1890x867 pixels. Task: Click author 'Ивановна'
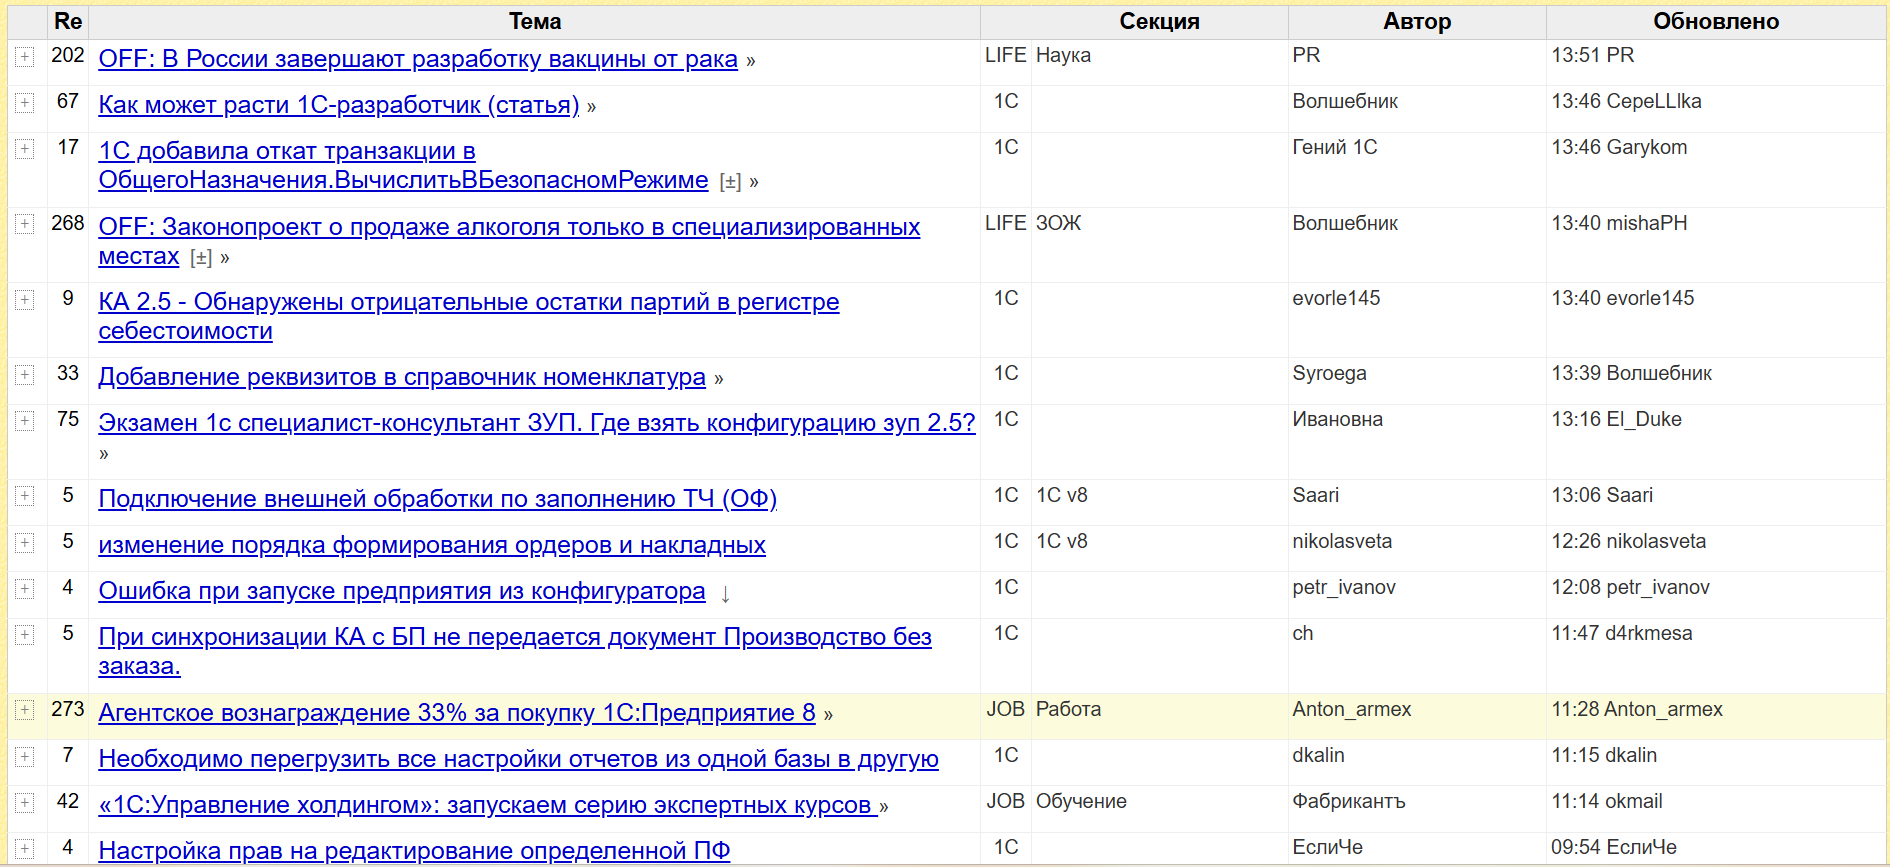[1337, 419]
